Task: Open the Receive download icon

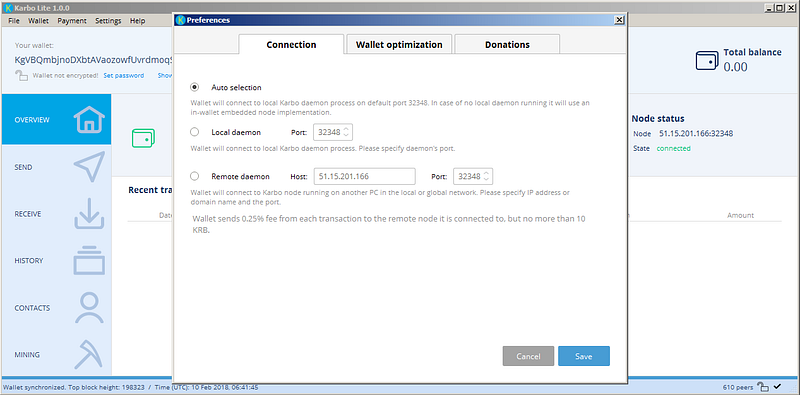Action: 89,213
